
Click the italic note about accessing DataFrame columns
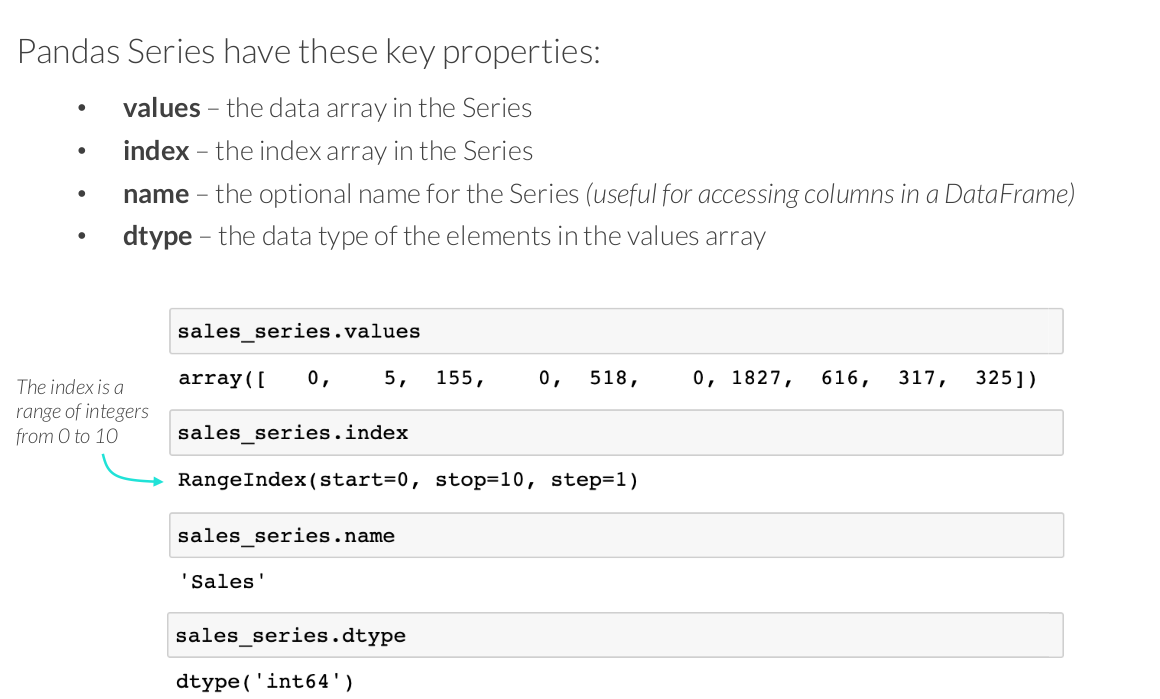pyautogui.click(x=833, y=194)
